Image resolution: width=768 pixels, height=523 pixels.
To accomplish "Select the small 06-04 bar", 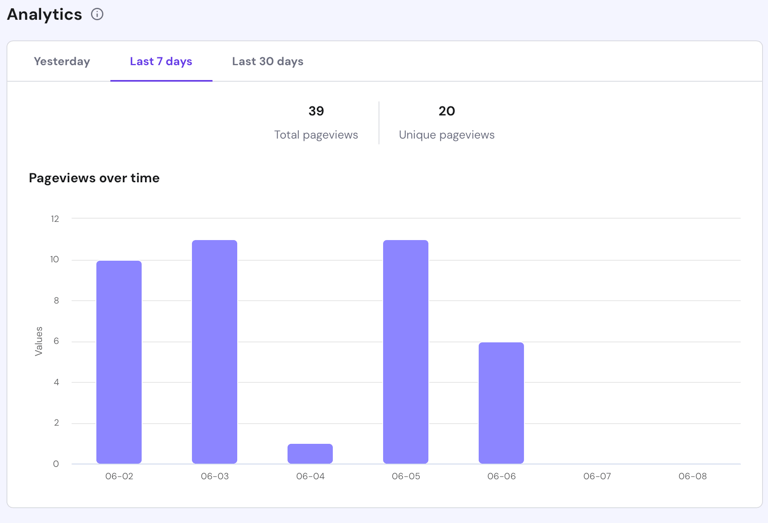I will point(310,453).
